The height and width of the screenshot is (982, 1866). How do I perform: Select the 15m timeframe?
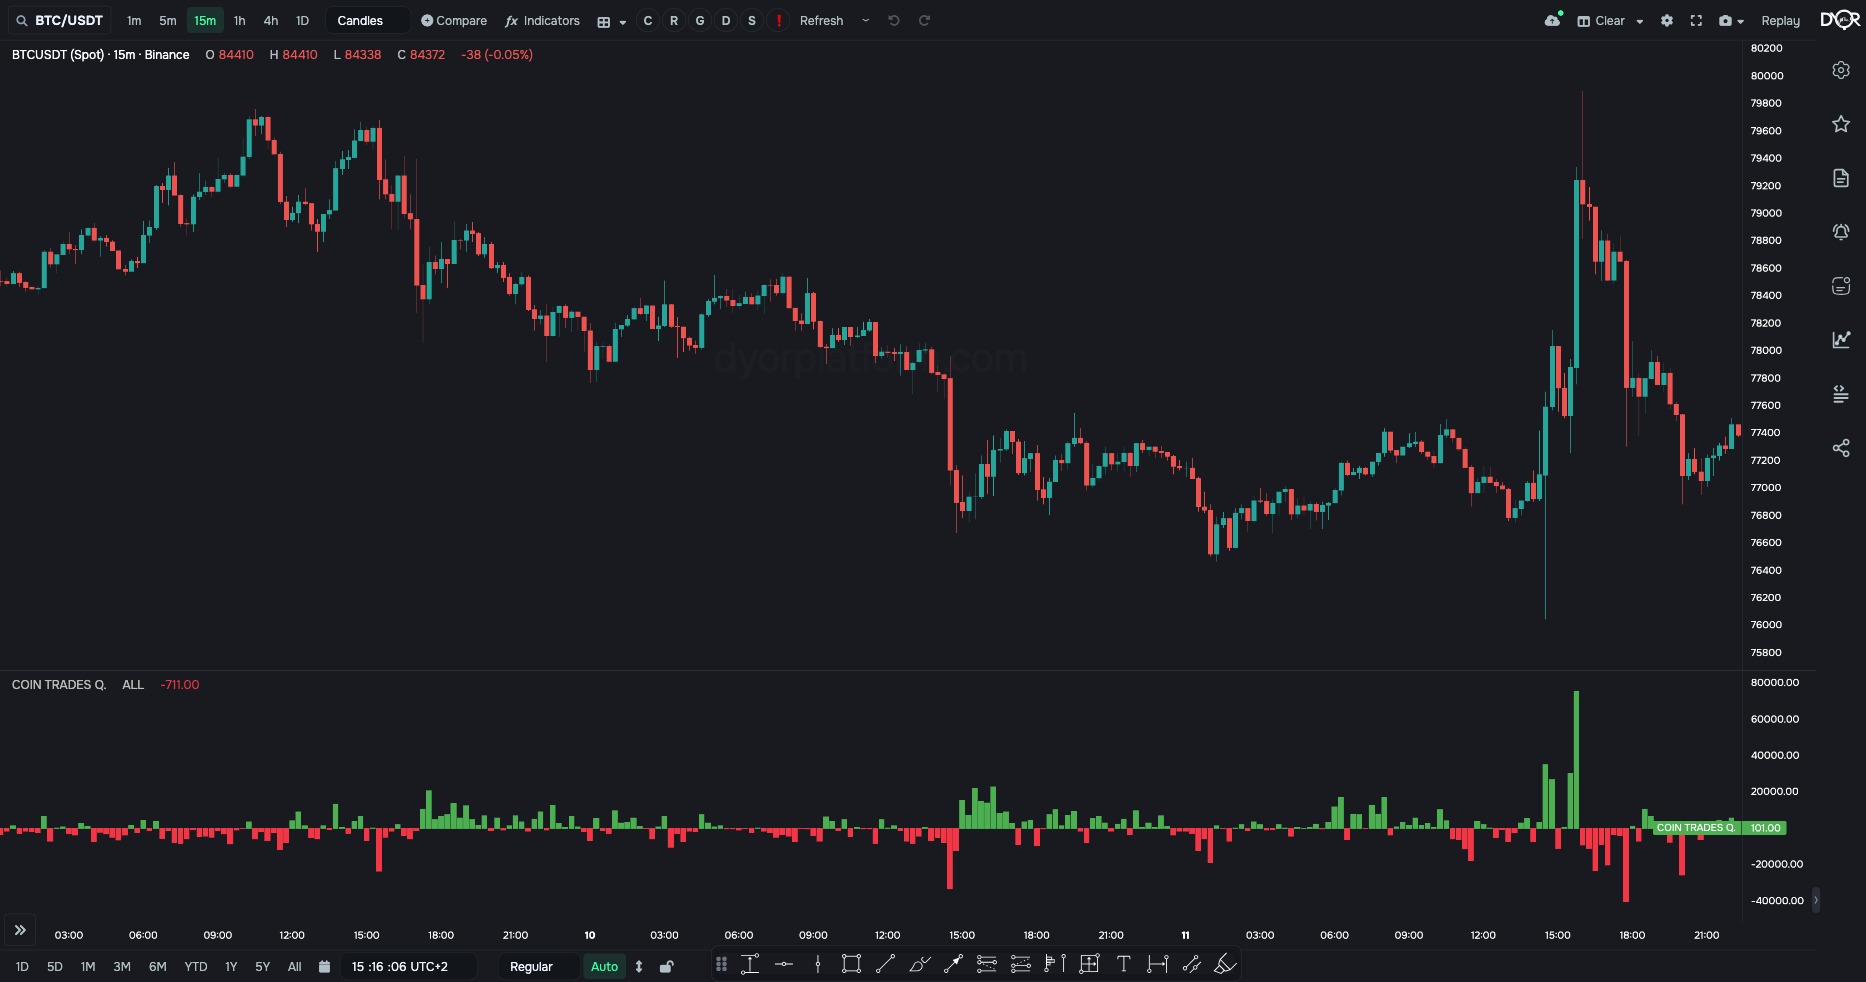coord(205,21)
